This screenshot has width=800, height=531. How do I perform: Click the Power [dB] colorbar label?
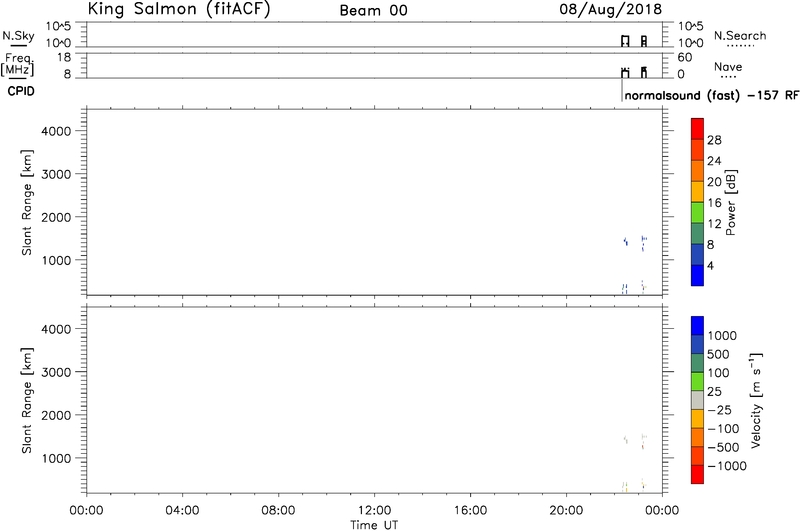[x=731, y=202]
